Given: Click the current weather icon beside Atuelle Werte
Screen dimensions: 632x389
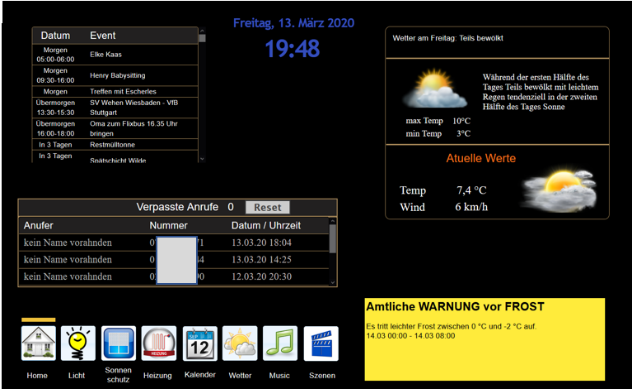Looking at the screenshot, I should (559, 191).
